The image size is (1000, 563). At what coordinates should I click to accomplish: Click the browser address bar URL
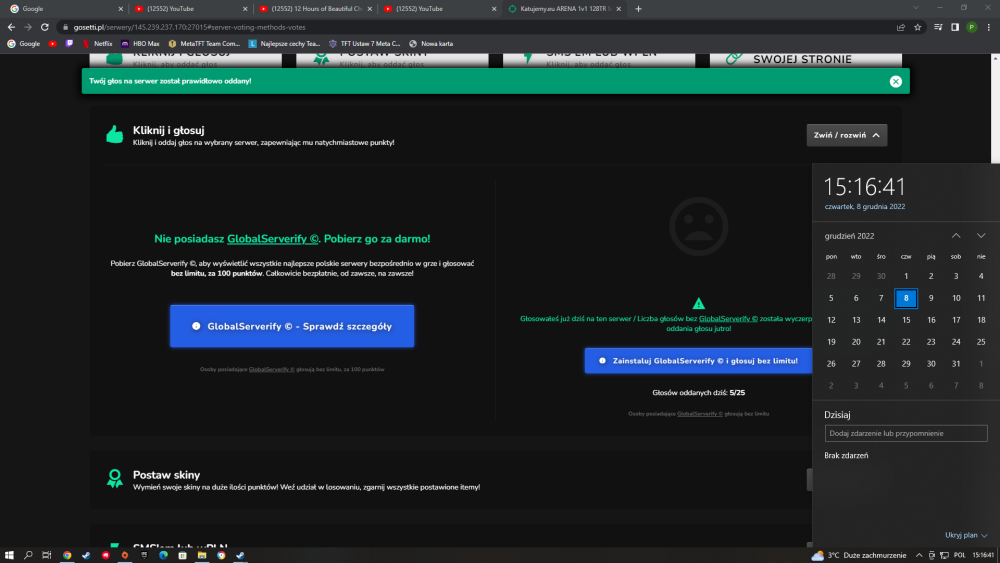[189, 27]
